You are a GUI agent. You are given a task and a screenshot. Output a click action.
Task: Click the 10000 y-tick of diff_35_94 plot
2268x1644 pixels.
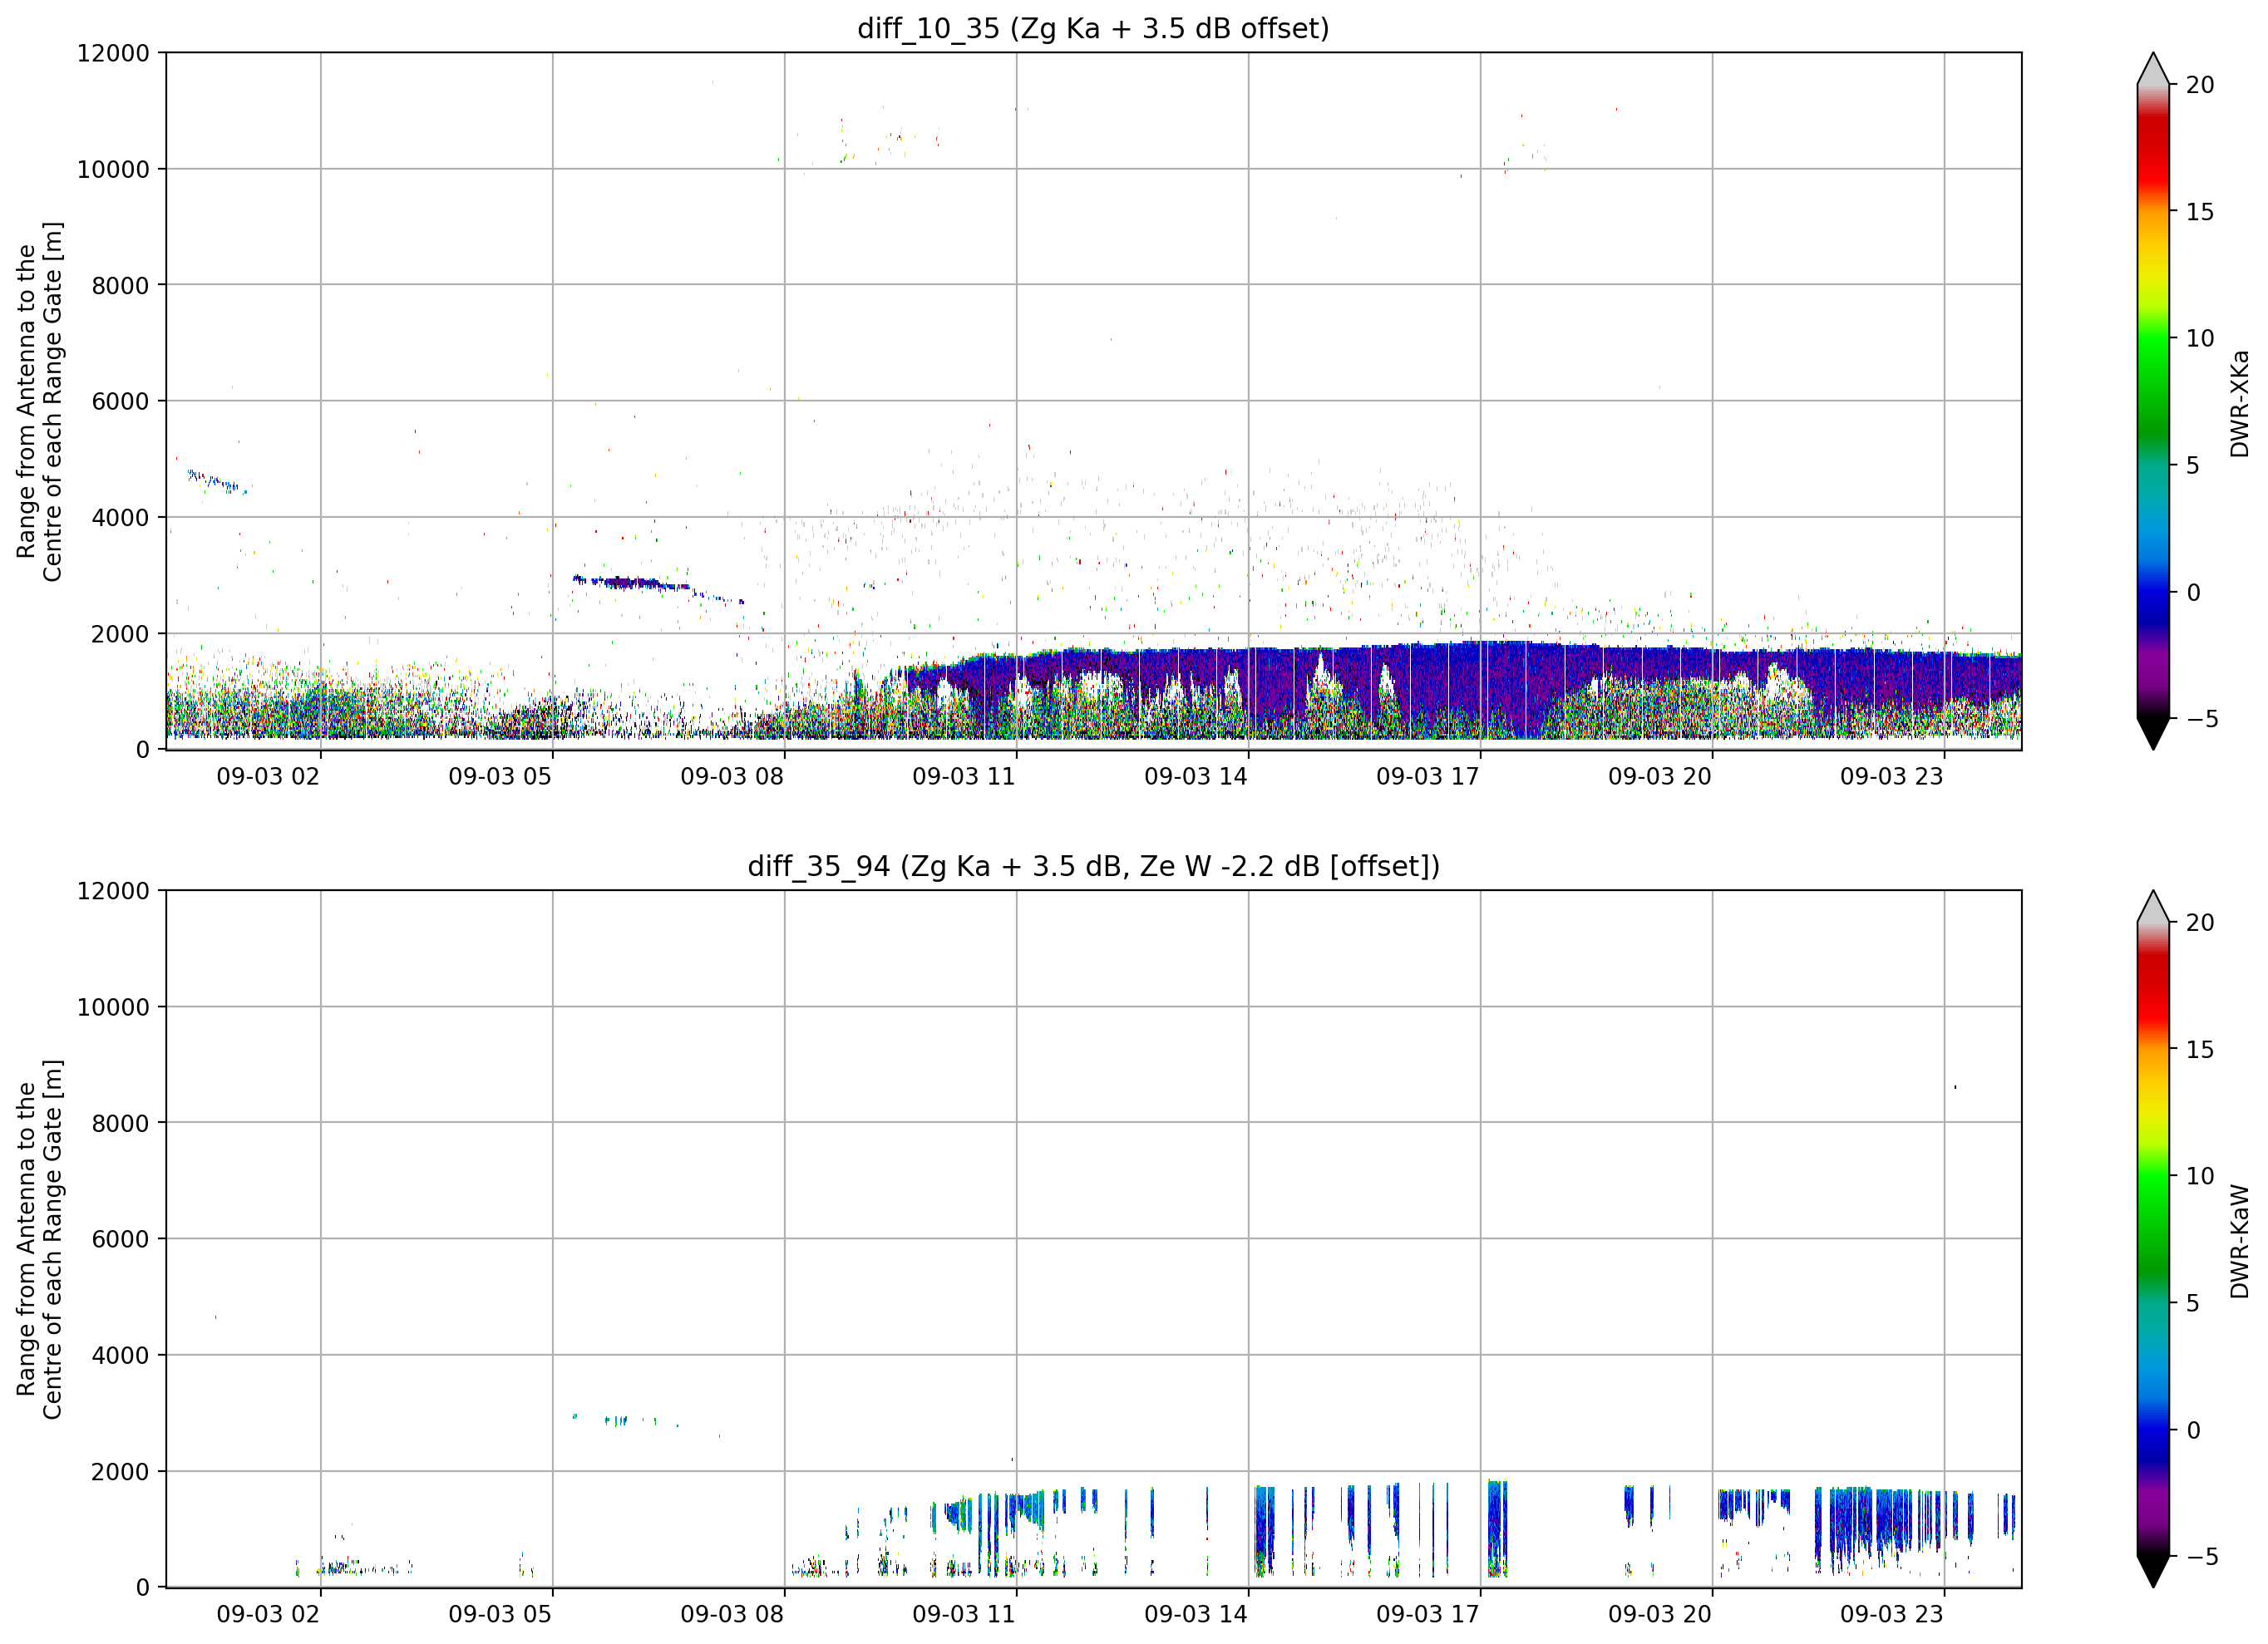tap(113, 1008)
